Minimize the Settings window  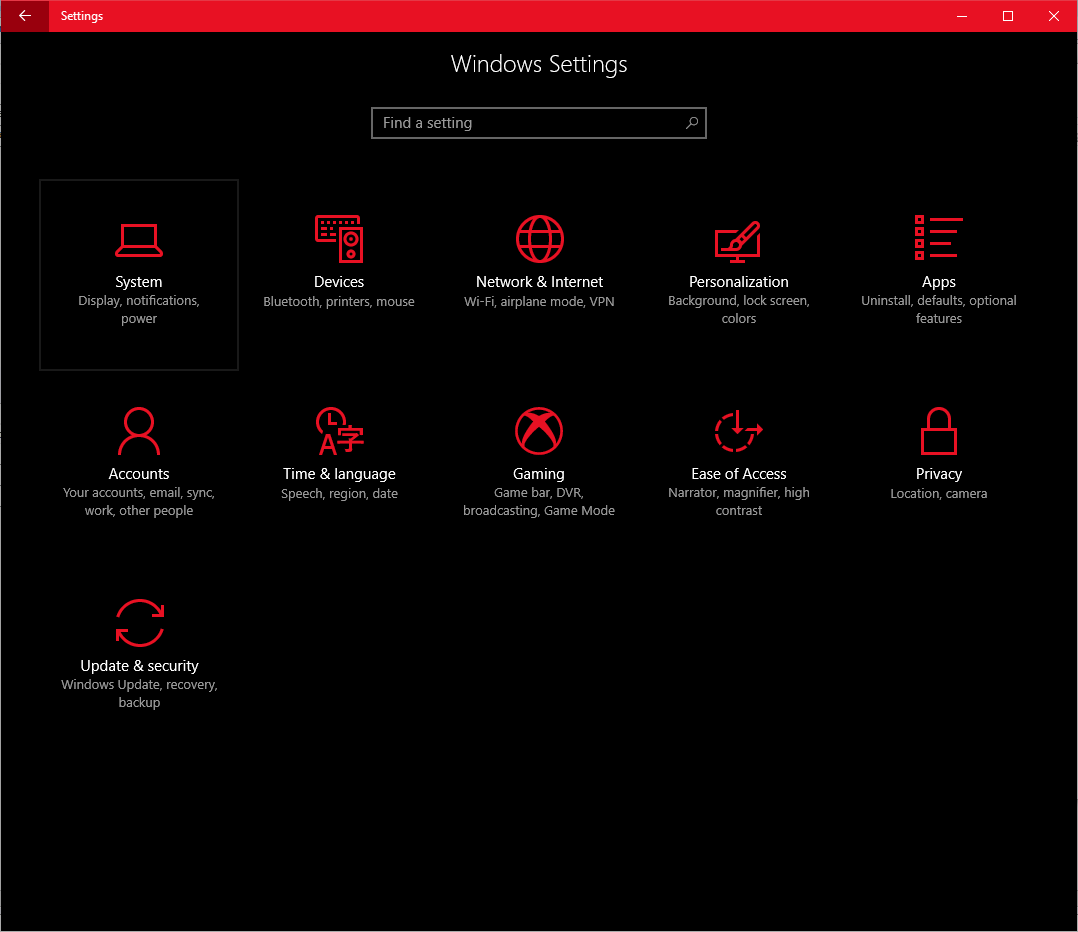pyautogui.click(x=962, y=16)
